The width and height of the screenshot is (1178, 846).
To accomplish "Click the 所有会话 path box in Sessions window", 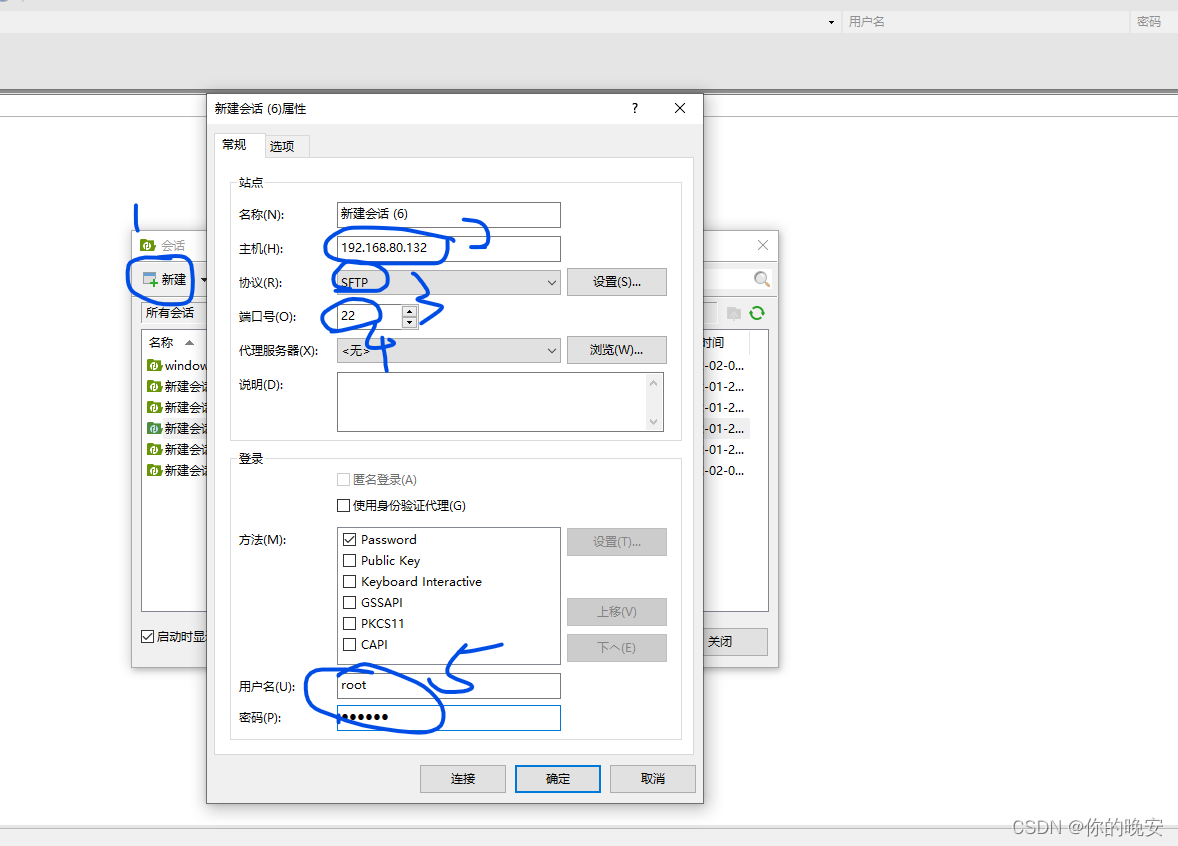I will (174, 313).
